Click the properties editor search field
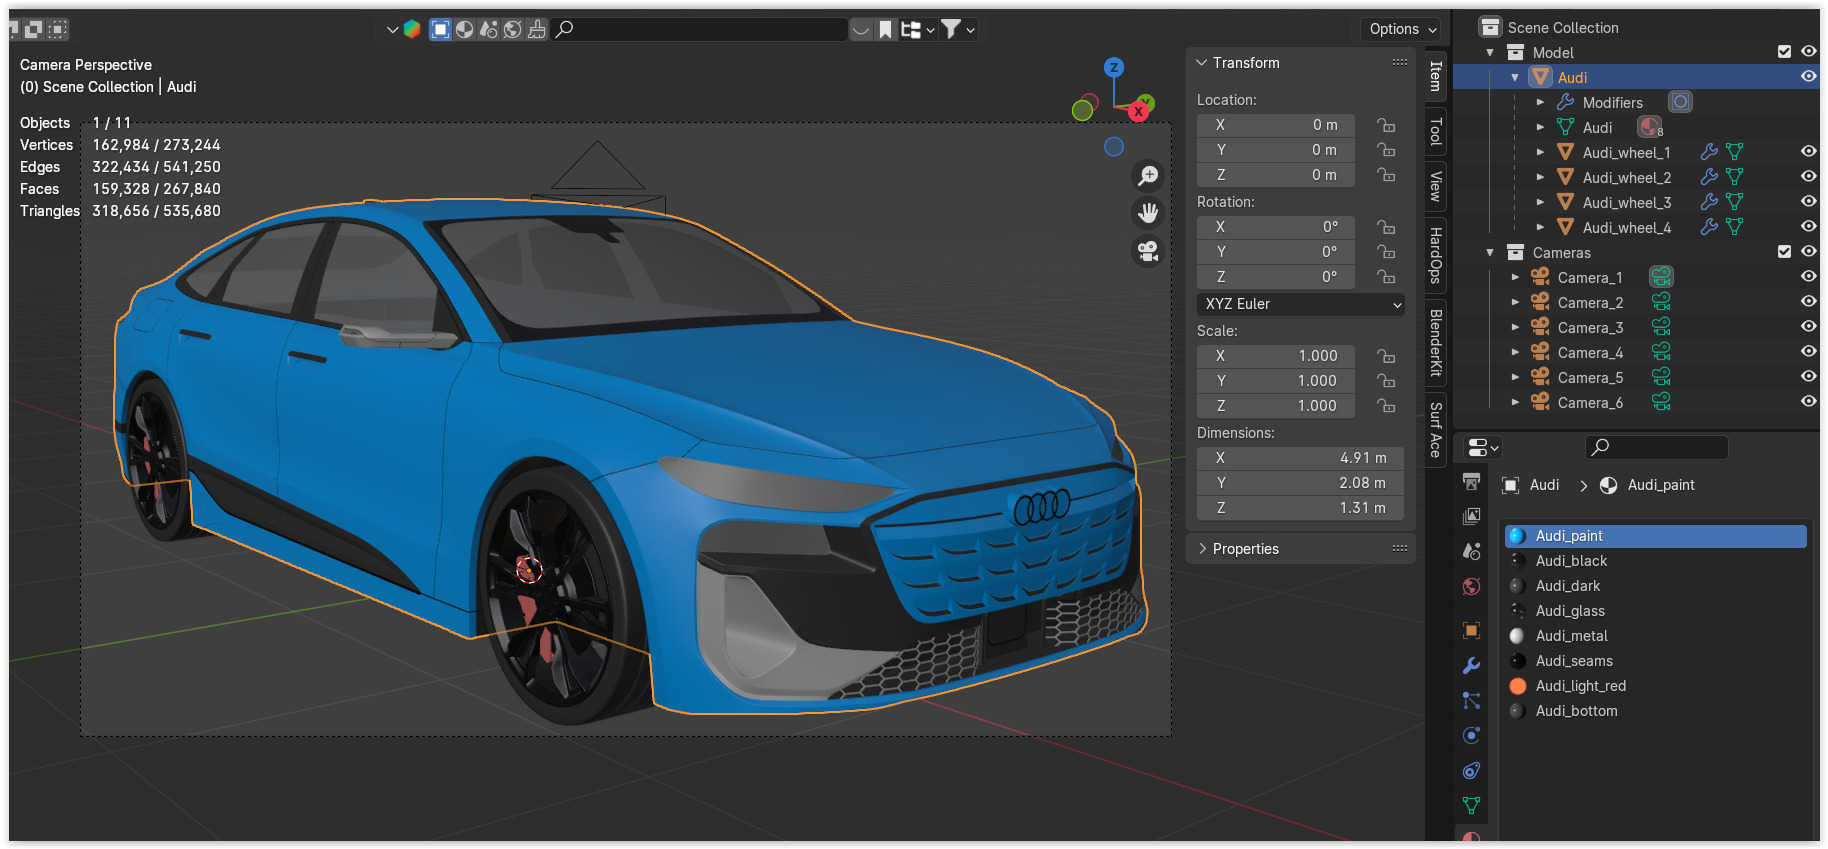Viewport: 1828px width, 849px height. pyautogui.click(x=1657, y=447)
